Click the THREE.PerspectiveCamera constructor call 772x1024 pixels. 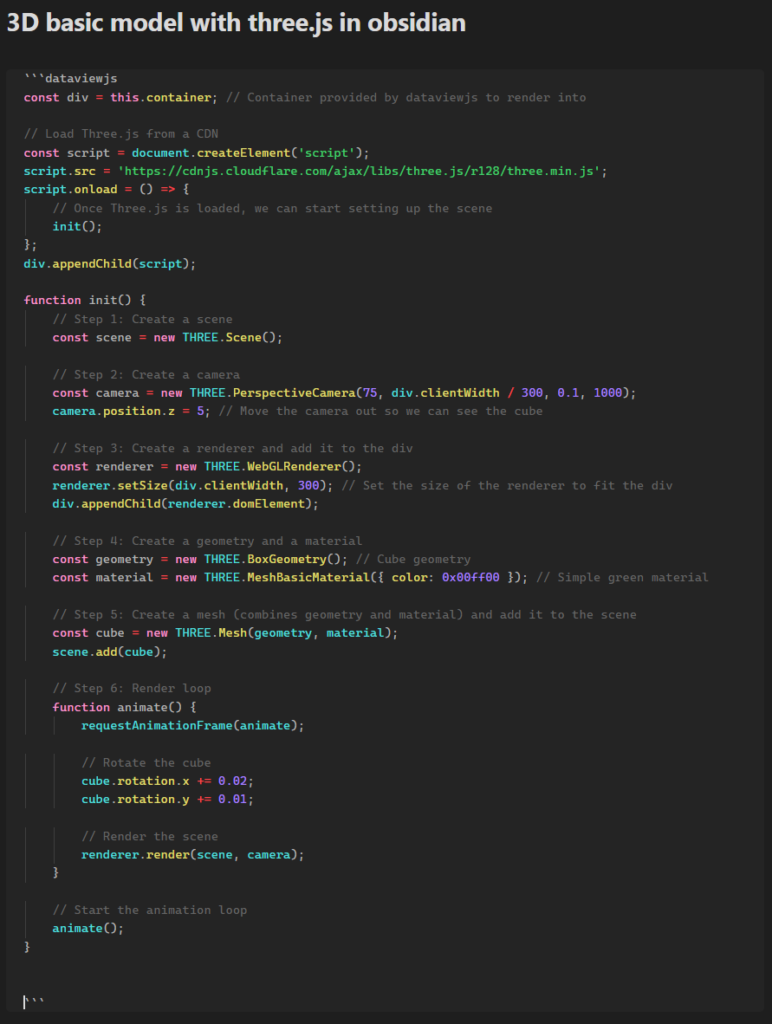[409, 393]
